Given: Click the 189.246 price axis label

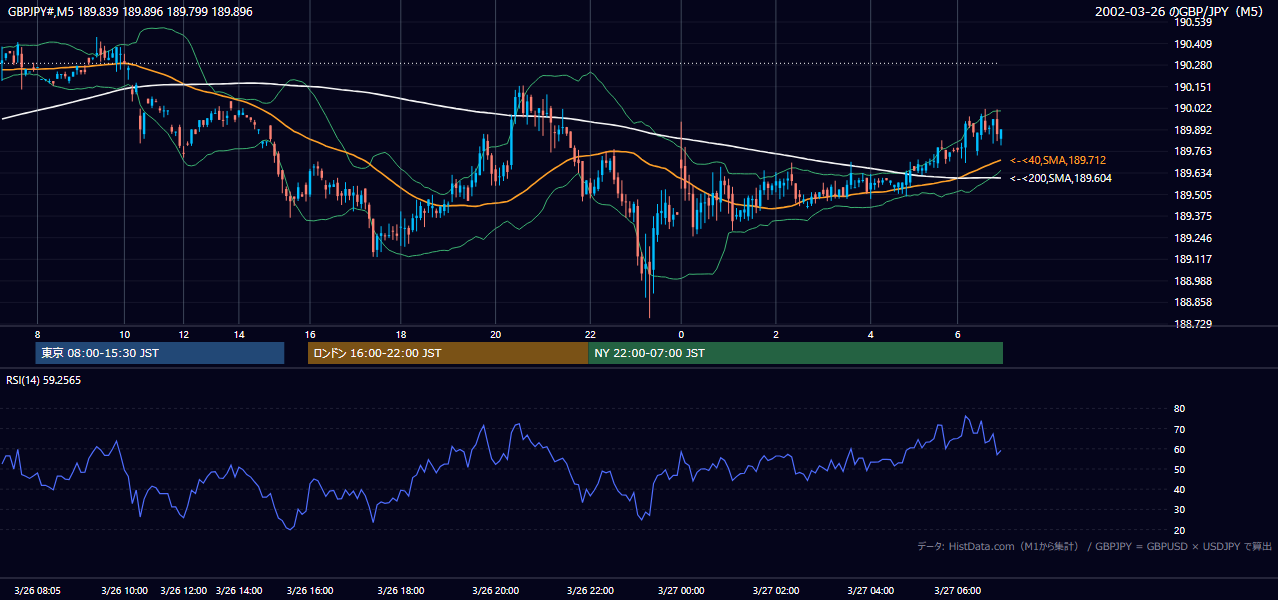Looking at the screenshot, I should click(x=1194, y=238).
